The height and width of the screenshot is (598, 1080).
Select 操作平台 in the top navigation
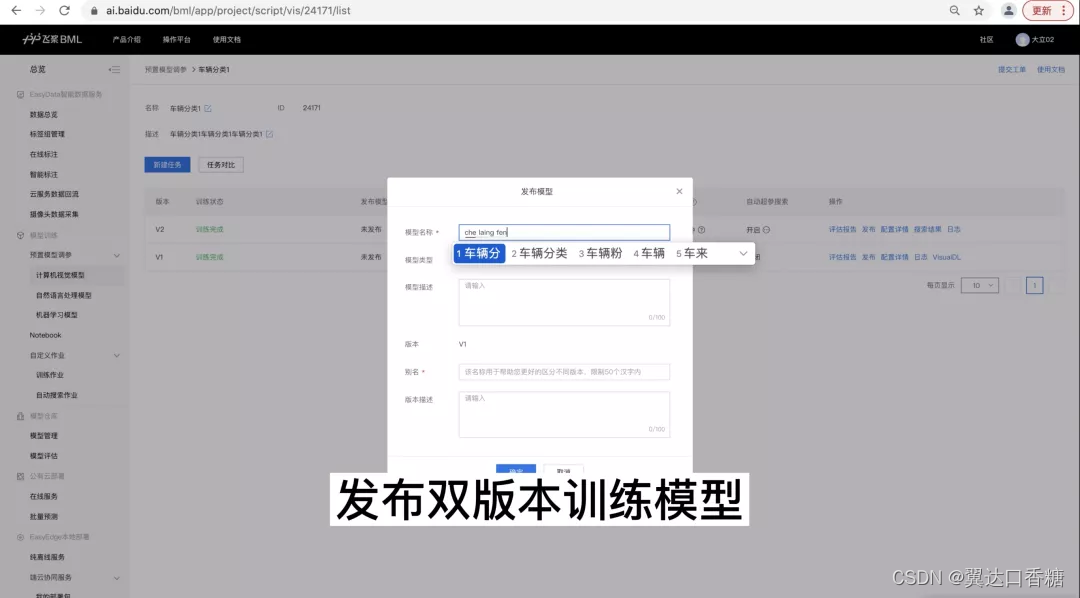click(177, 41)
